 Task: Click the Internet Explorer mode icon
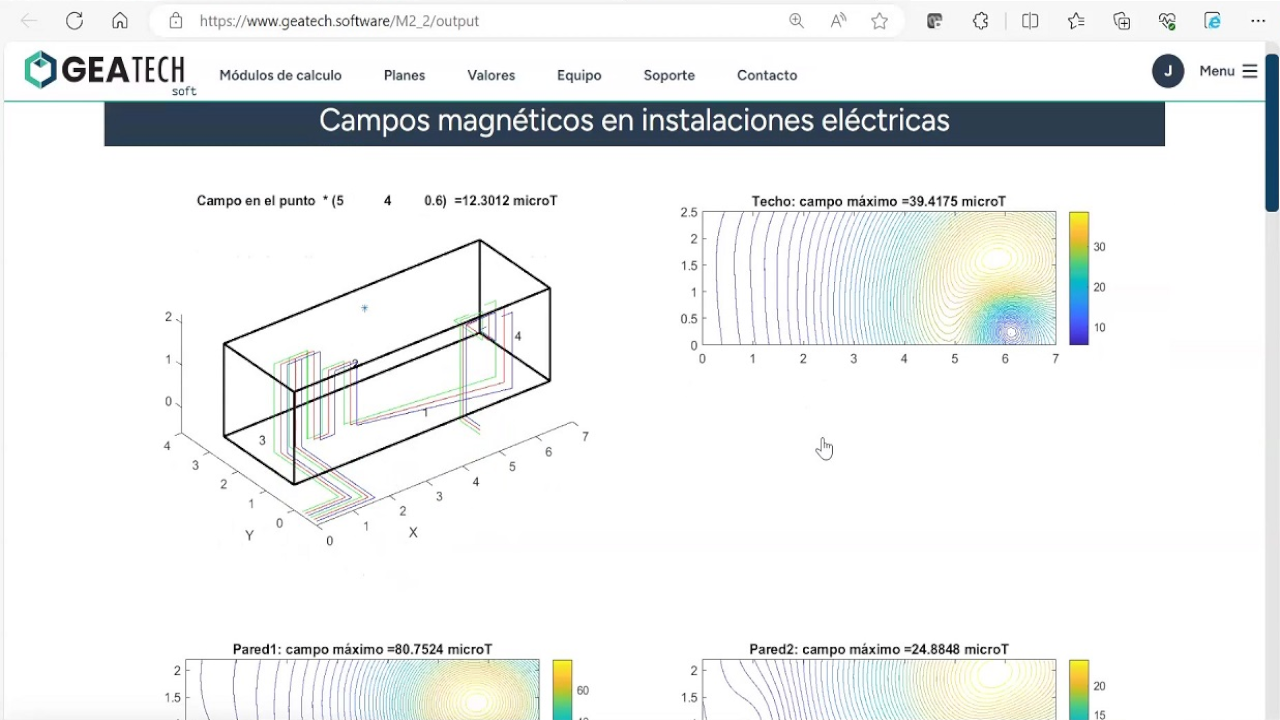(1212, 20)
